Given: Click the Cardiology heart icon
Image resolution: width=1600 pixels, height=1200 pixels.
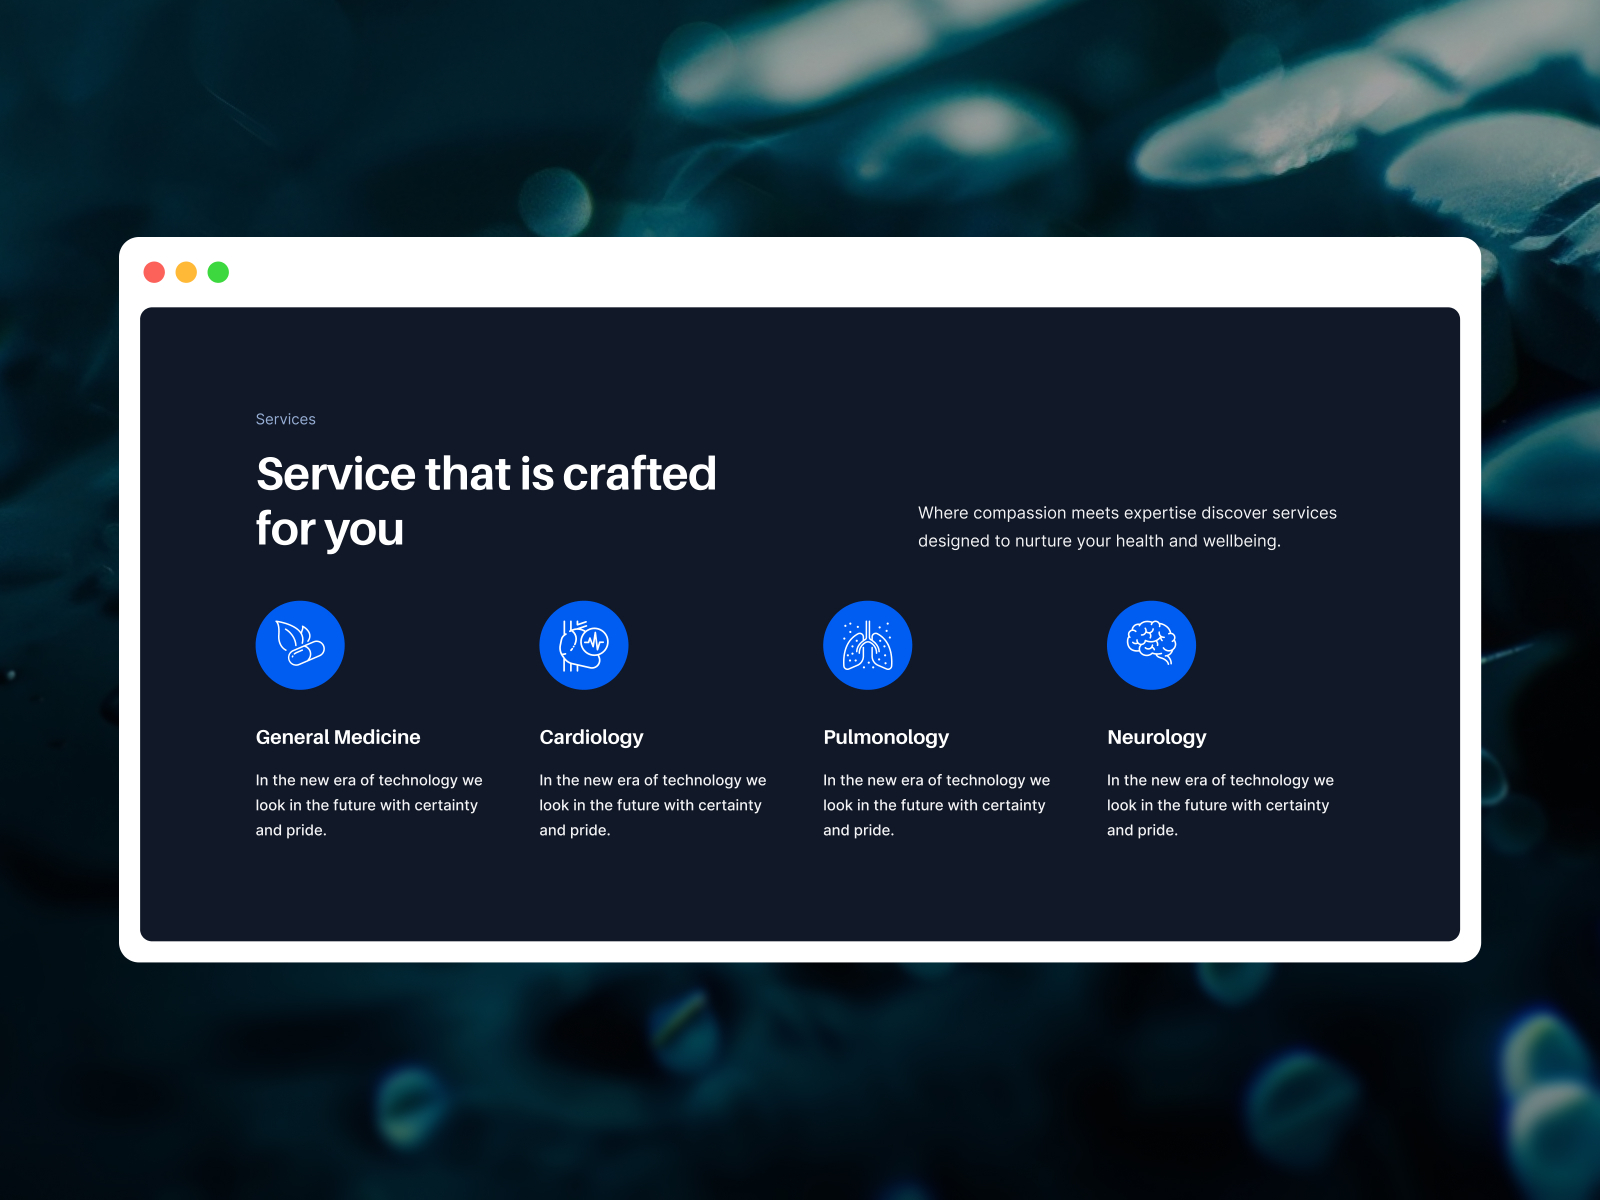Looking at the screenshot, I should 584,645.
